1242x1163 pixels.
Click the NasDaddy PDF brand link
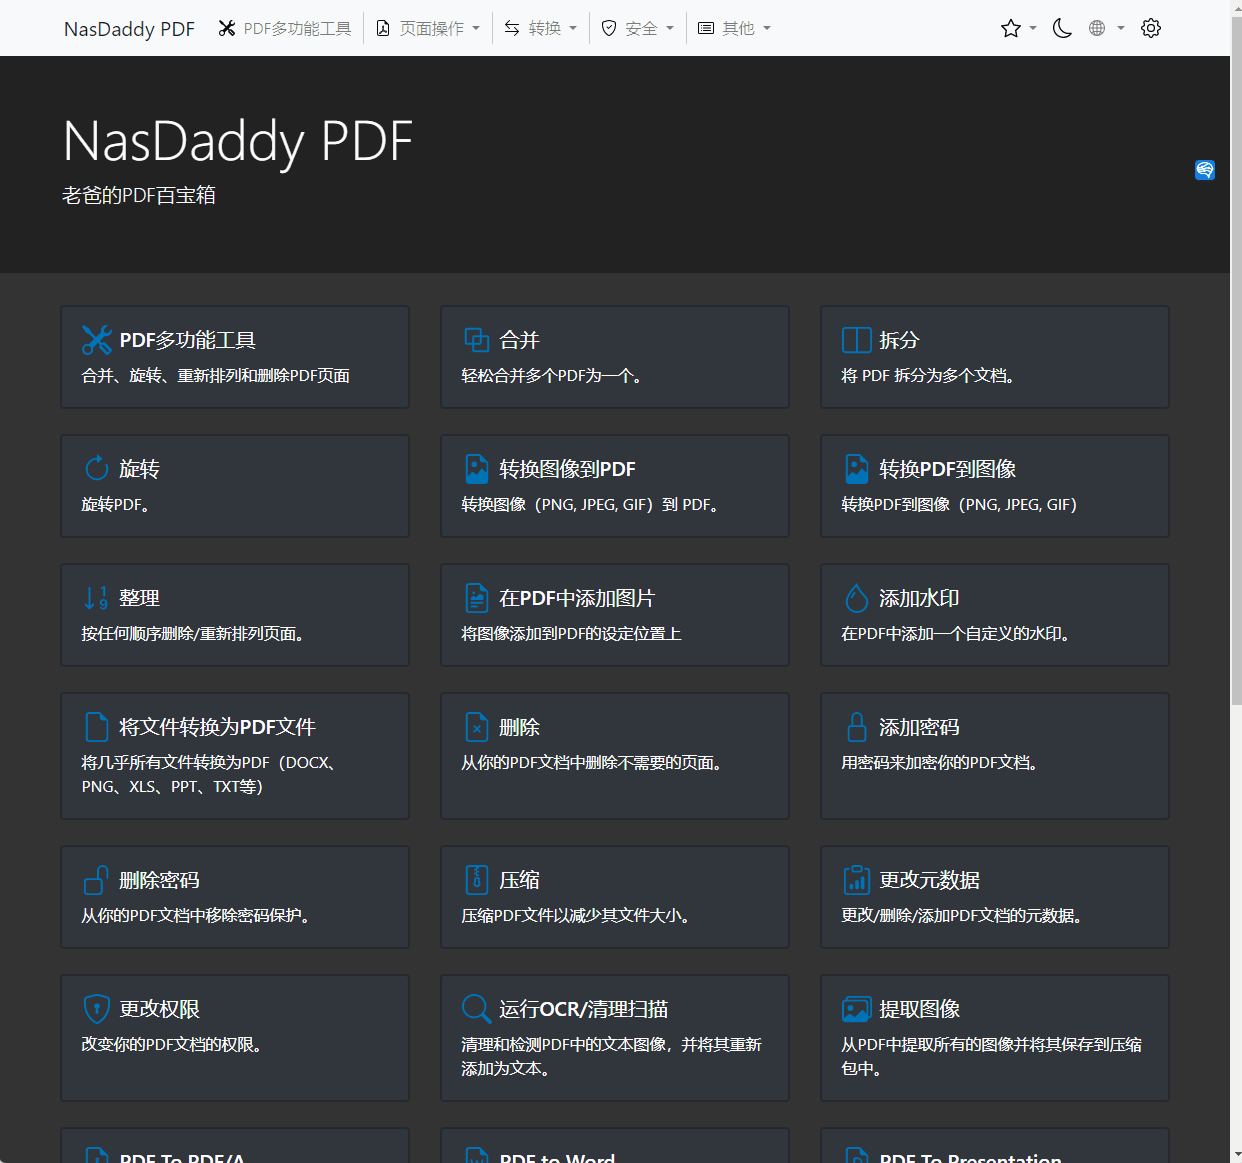[x=129, y=29]
